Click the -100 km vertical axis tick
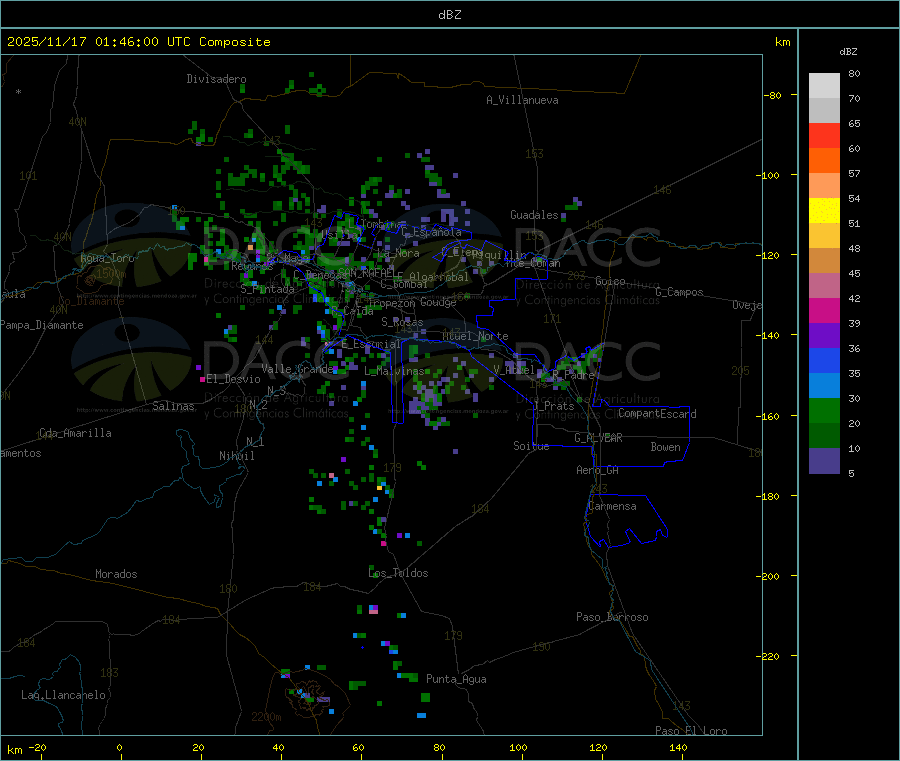Image resolution: width=900 pixels, height=761 pixels. coord(770,175)
